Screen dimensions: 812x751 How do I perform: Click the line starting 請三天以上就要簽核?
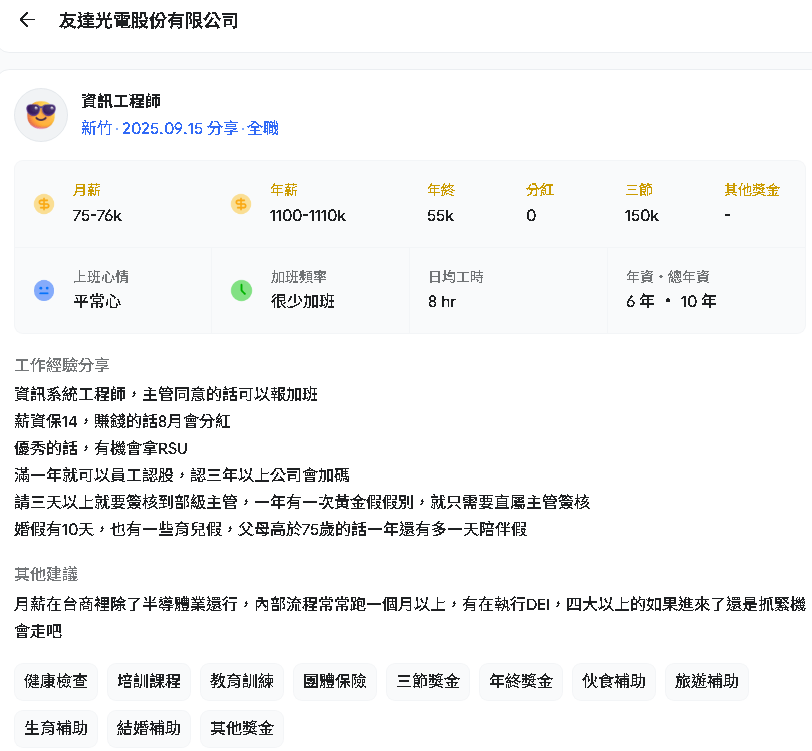(302, 502)
